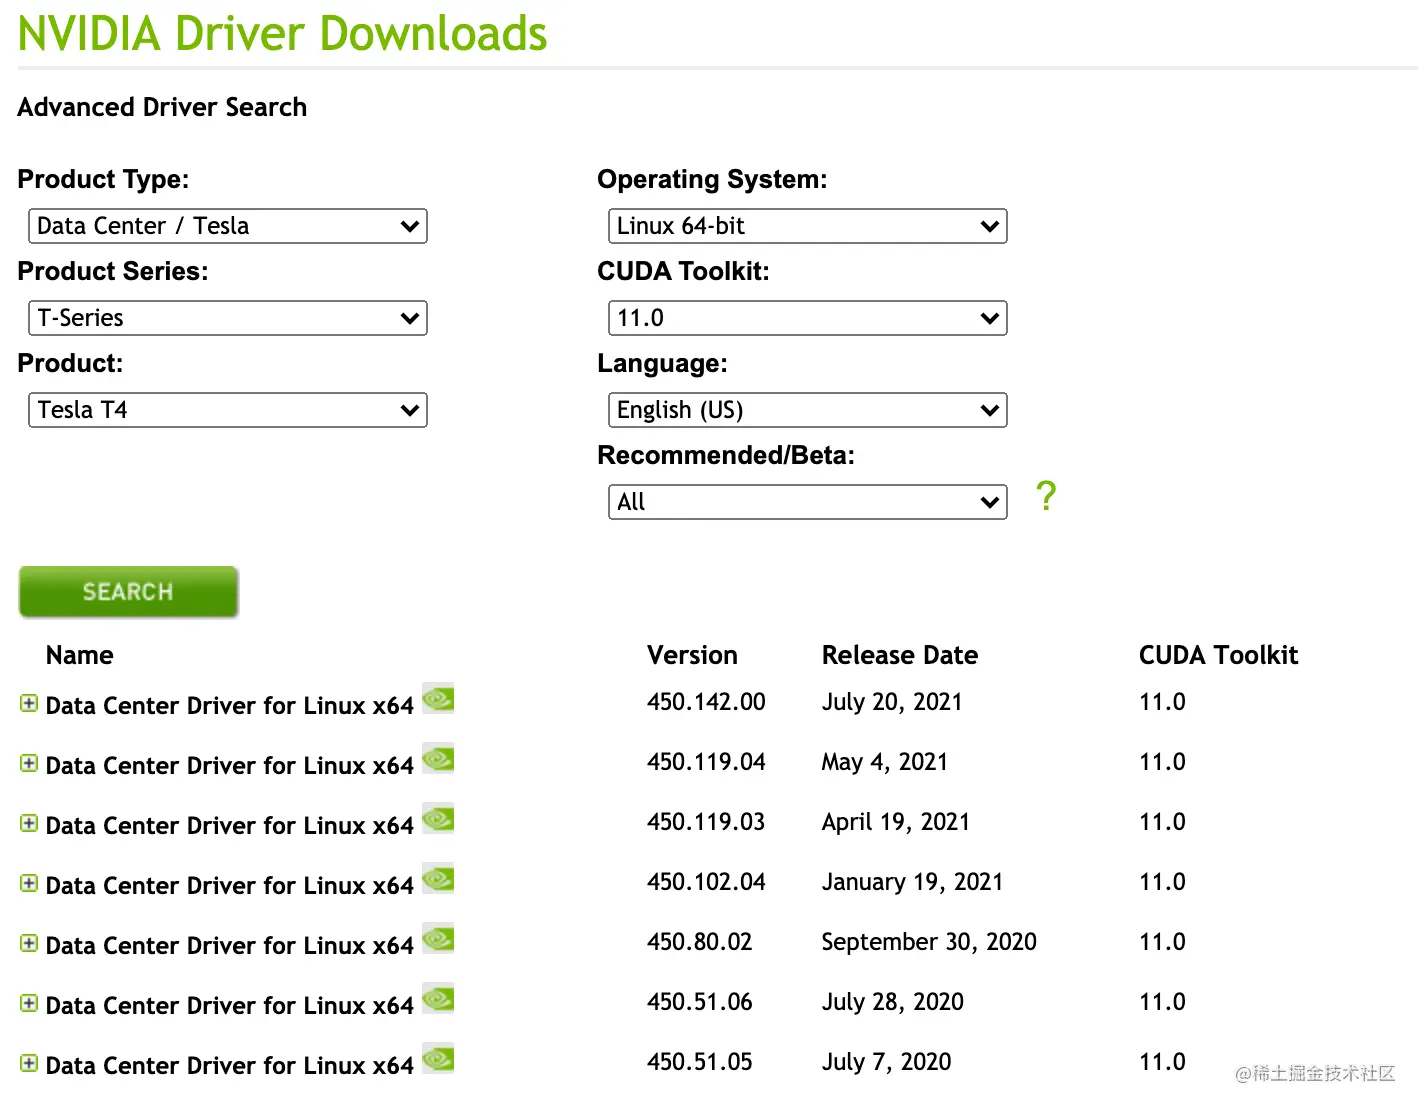Click the green SEARCH button
1424x1112 pixels.
(128, 592)
